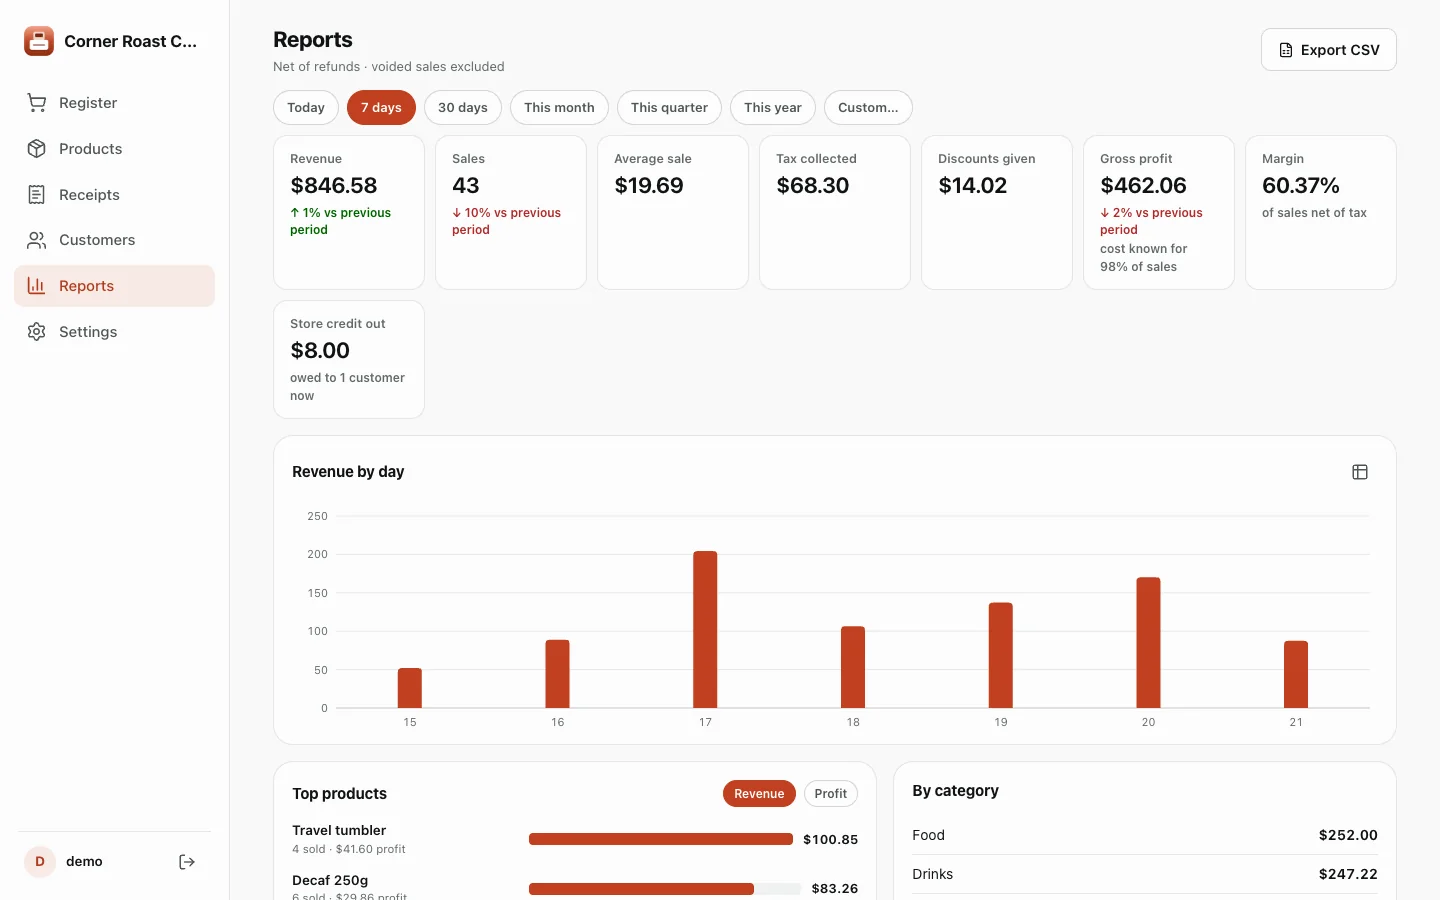1440x900 pixels.
Task: Select the This quarter period
Action: click(x=669, y=108)
